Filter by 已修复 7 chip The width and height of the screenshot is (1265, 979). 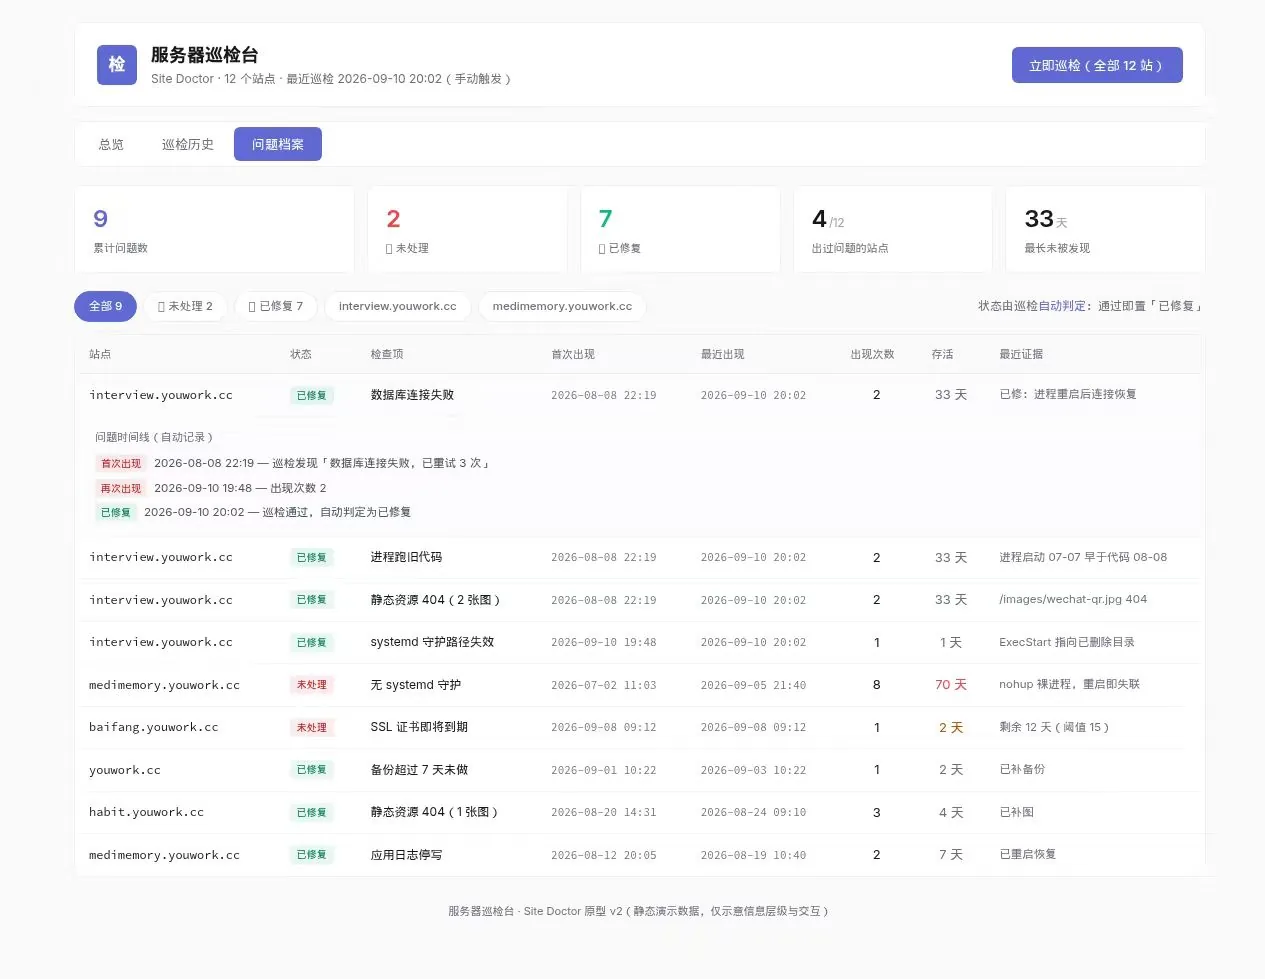275,306
